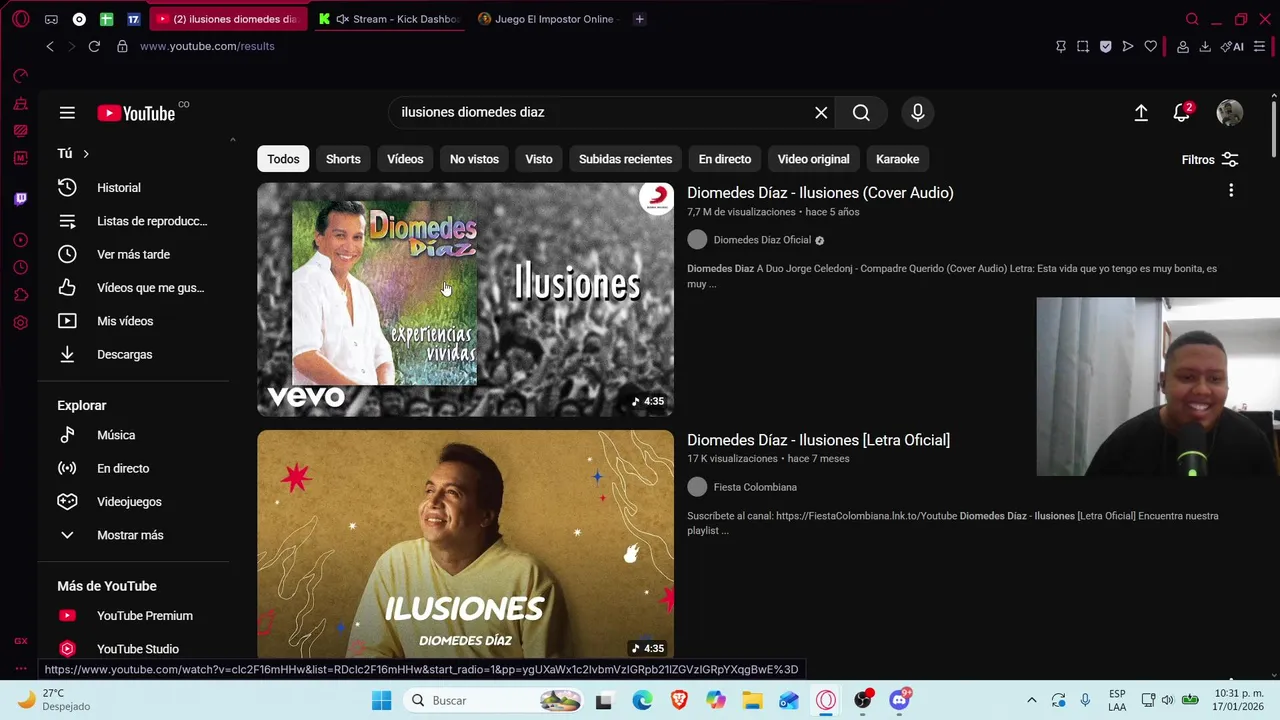View site info via address bar padlock
This screenshot has height=720, width=1280.
(122, 46)
